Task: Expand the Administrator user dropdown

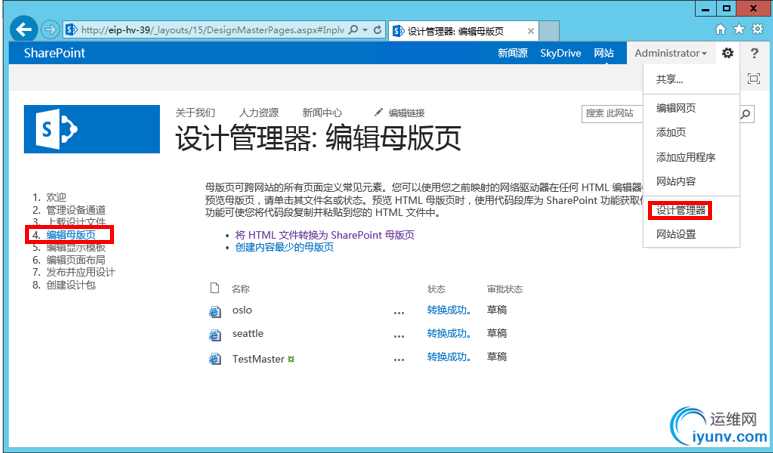Action: [x=670, y=53]
